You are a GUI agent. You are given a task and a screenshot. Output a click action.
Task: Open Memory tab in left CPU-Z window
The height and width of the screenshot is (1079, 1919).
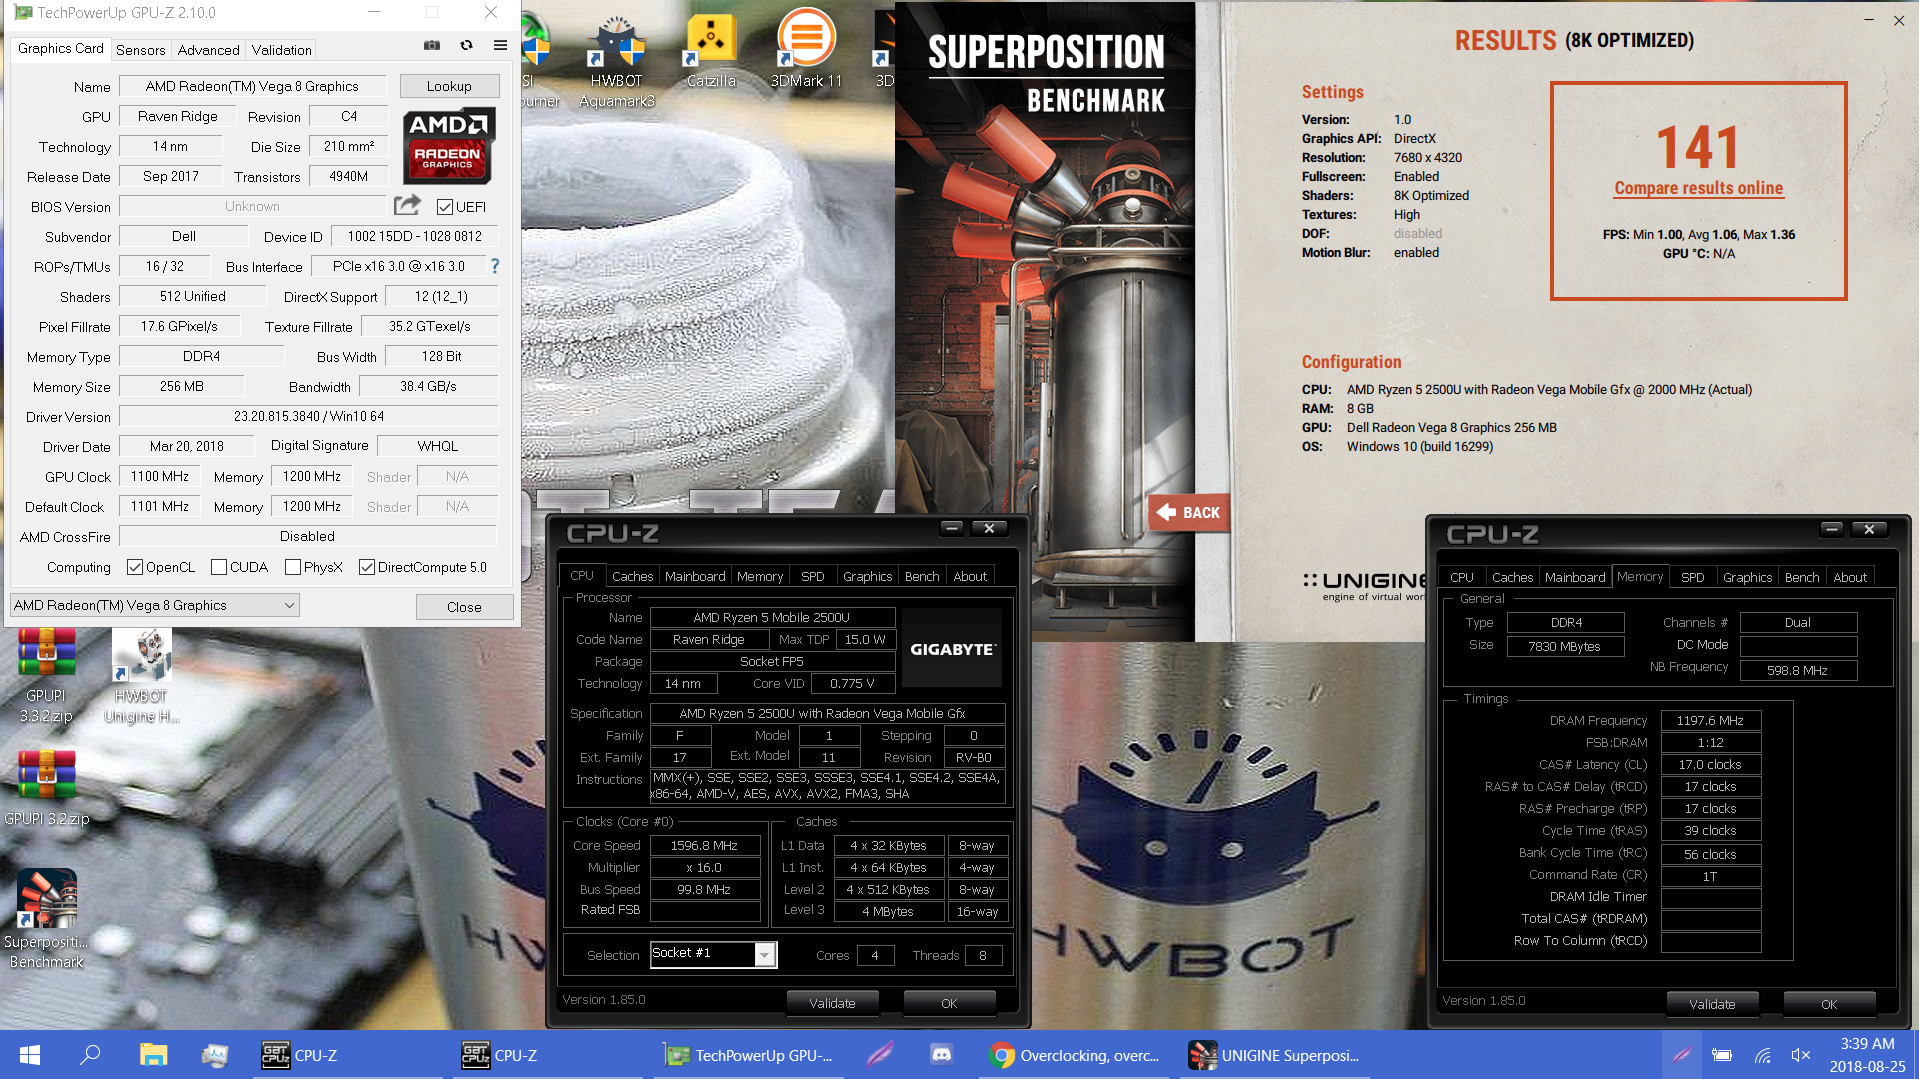(760, 576)
